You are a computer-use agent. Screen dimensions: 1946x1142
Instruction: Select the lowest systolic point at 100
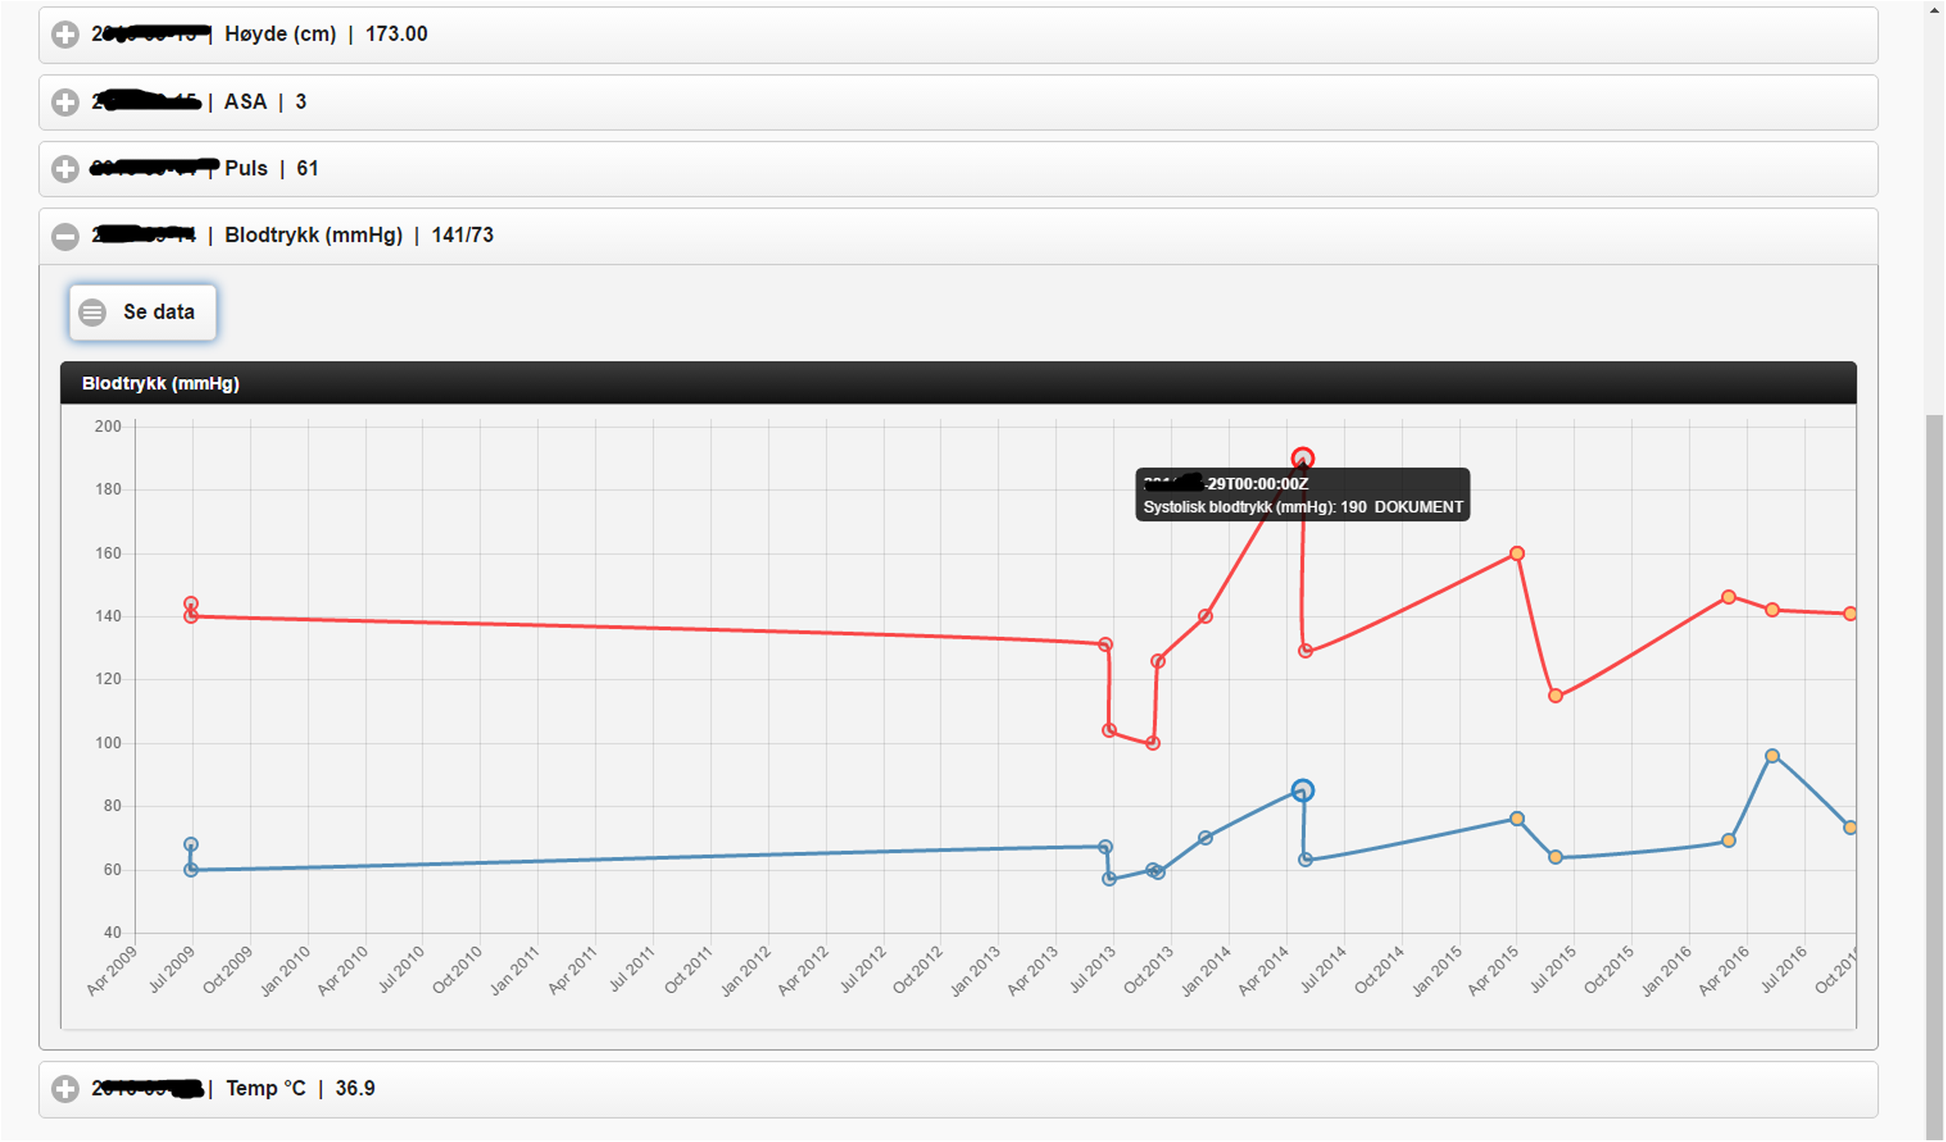pos(1153,743)
